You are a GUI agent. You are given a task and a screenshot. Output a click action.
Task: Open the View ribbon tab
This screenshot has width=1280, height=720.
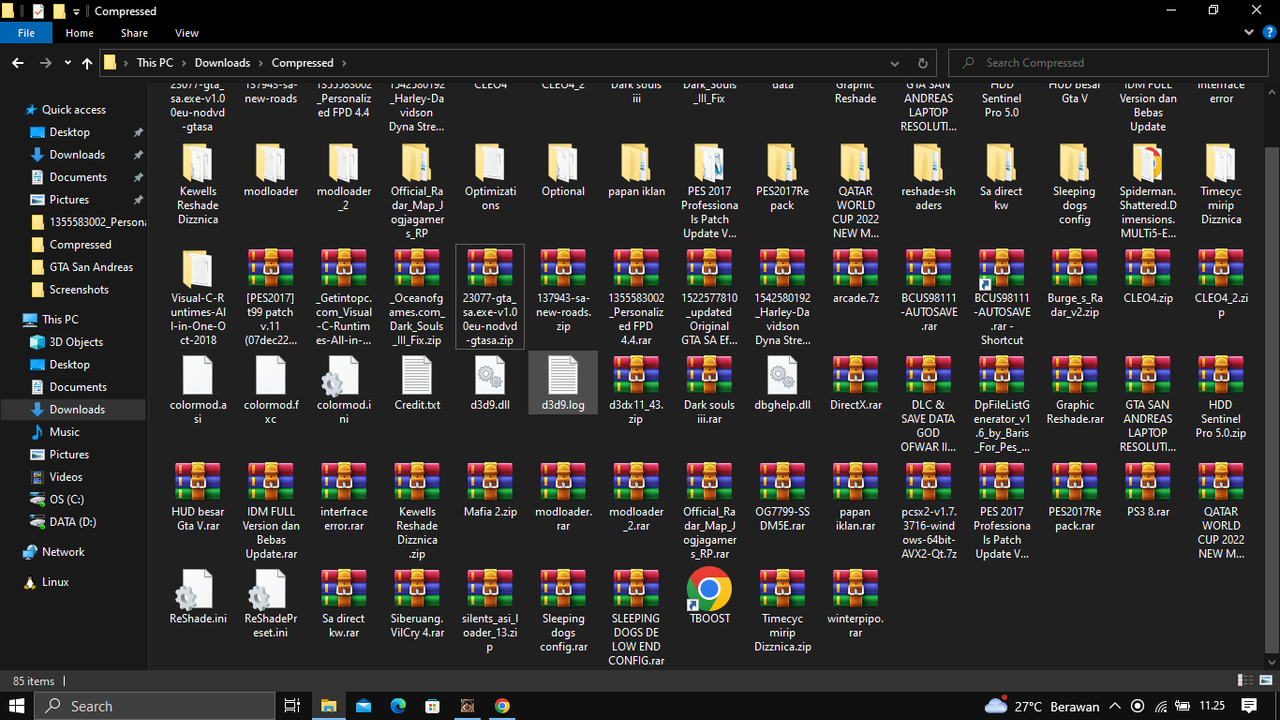point(187,33)
